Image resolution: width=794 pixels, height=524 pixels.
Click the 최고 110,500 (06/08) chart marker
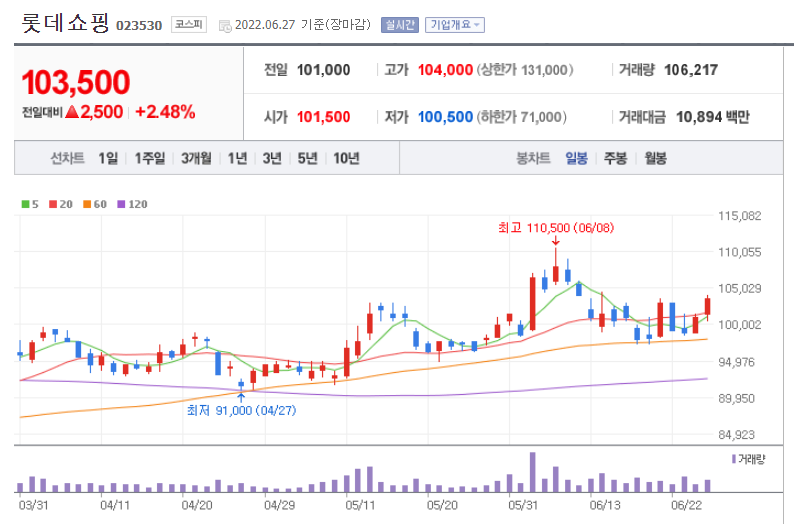(555, 228)
